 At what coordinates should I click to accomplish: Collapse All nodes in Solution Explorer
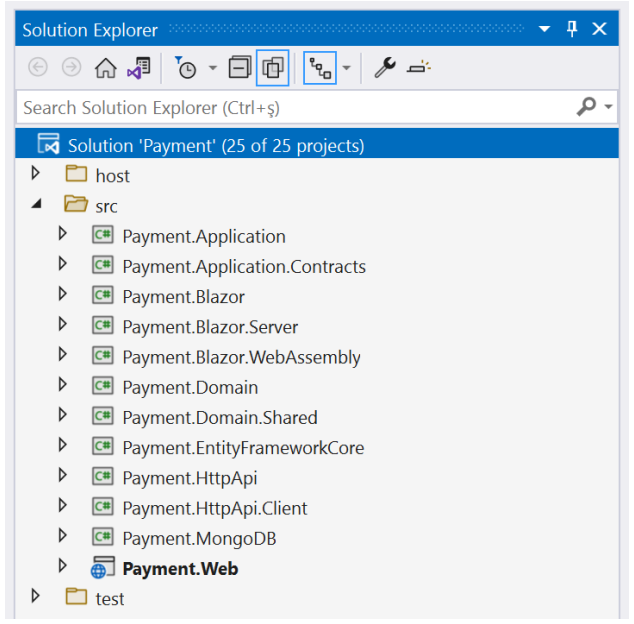tap(240, 68)
